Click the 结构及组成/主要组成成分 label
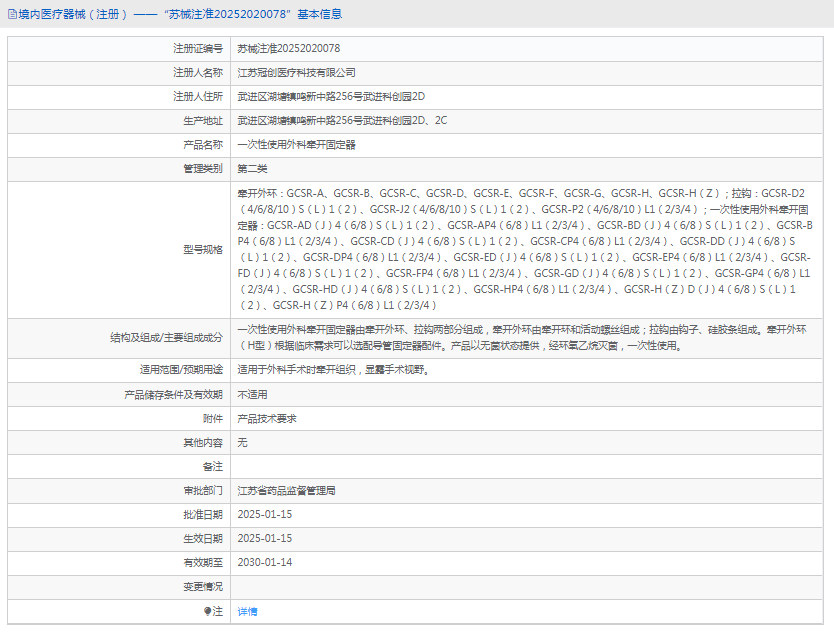The image size is (834, 633). click(x=166, y=338)
